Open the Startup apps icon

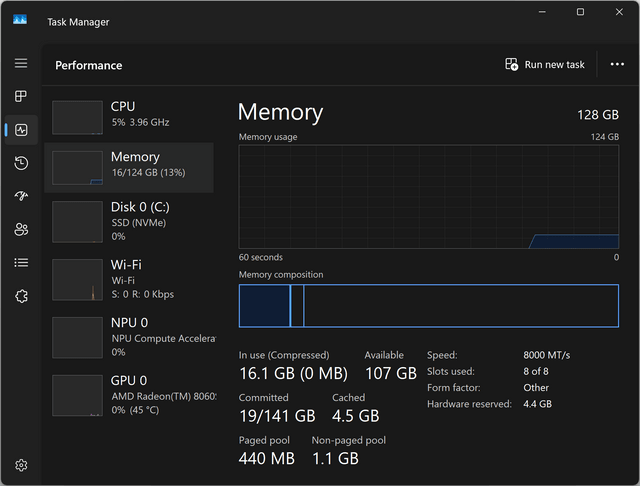click(x=21, y=196)
